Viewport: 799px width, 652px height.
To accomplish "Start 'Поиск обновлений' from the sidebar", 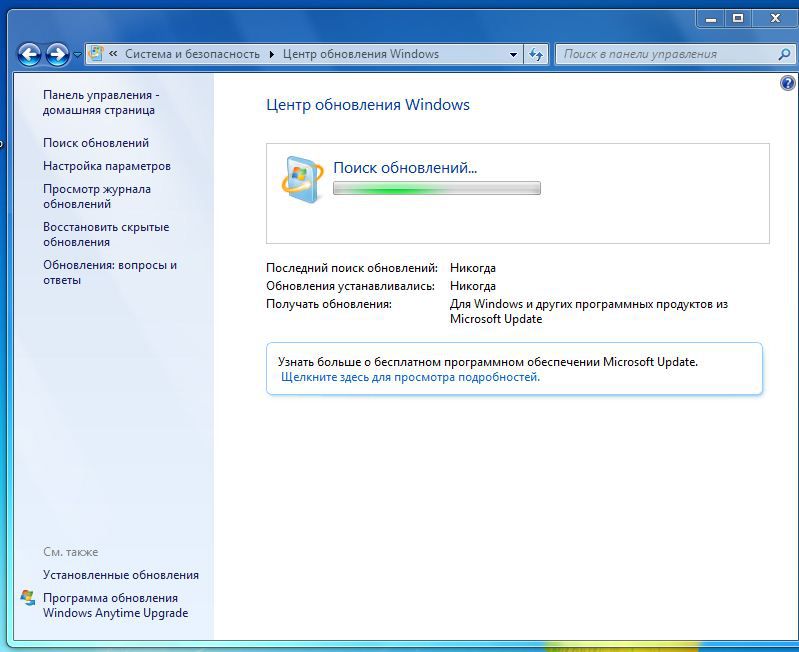I will pos(96,143).
